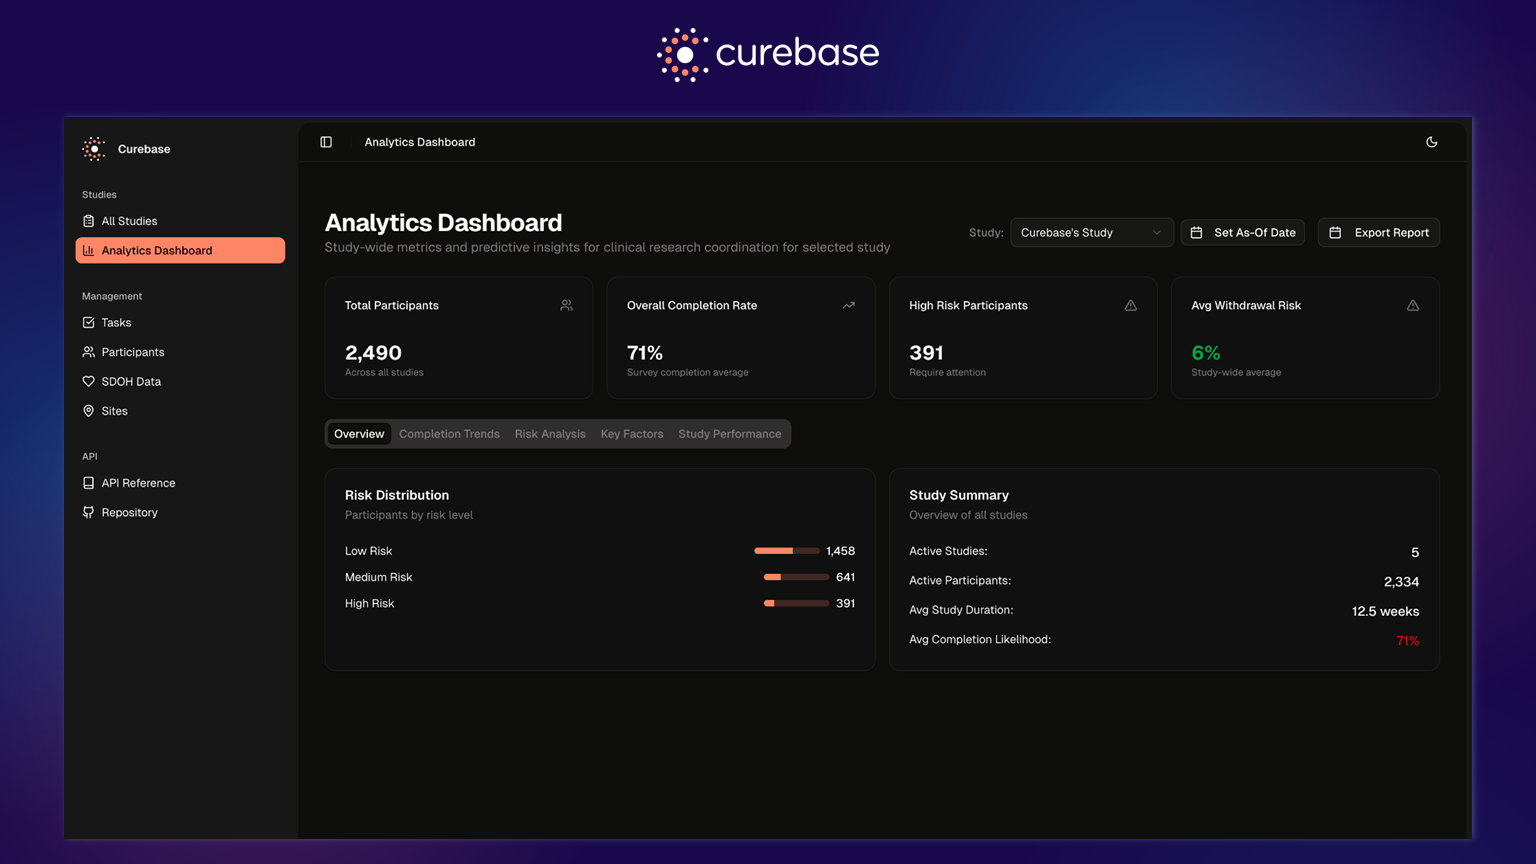This screenshot has width=1536, height=864.
Task: Open the Risk Analysis tab
Action: 550,434
